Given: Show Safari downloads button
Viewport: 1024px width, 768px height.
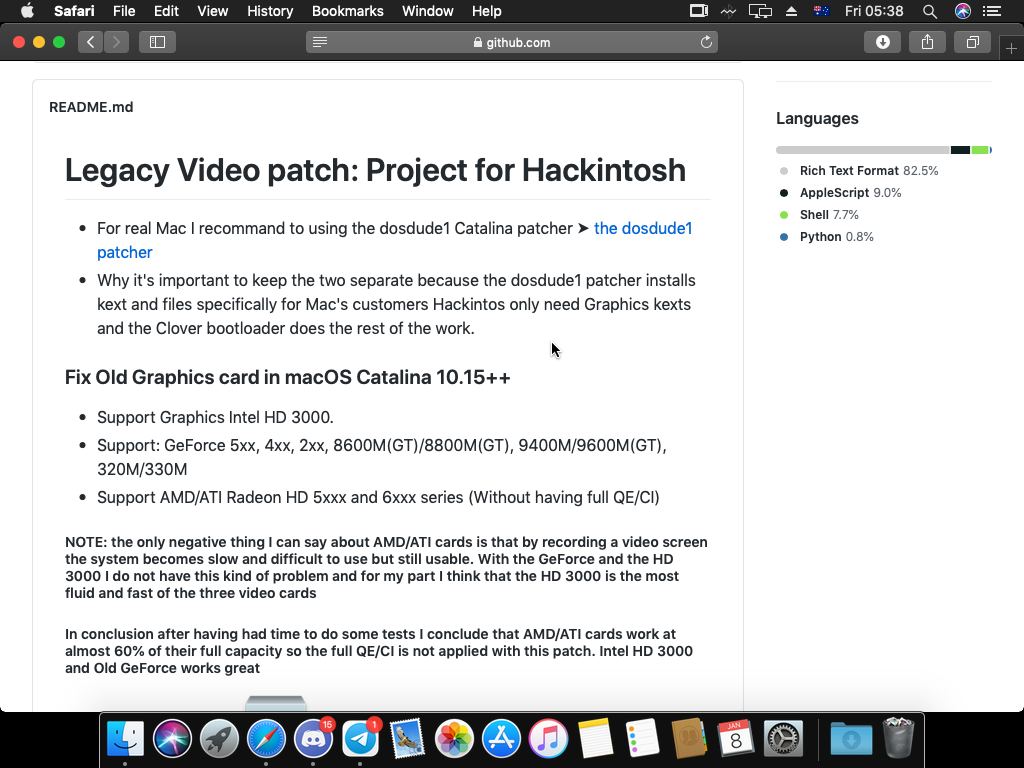Looking at the screenshot, I should pyautogui.click(x=882, y=42).
